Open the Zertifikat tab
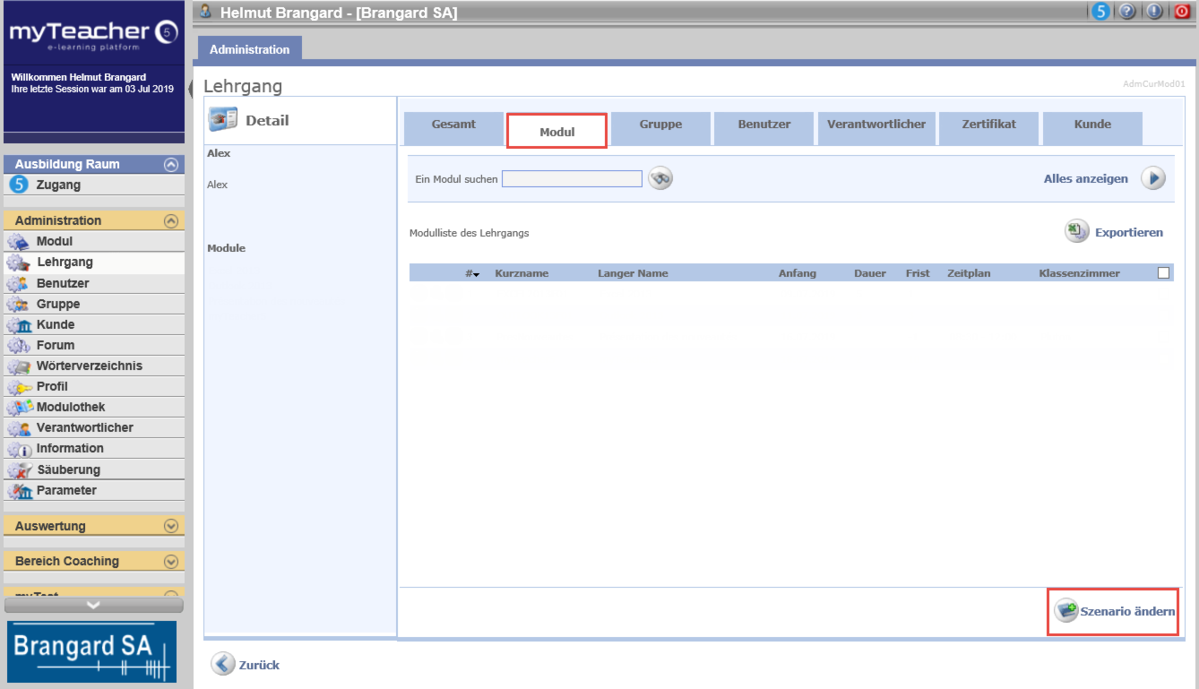Screen dimensions: 1199x689 pyautogui.click(x=988, y=125)
